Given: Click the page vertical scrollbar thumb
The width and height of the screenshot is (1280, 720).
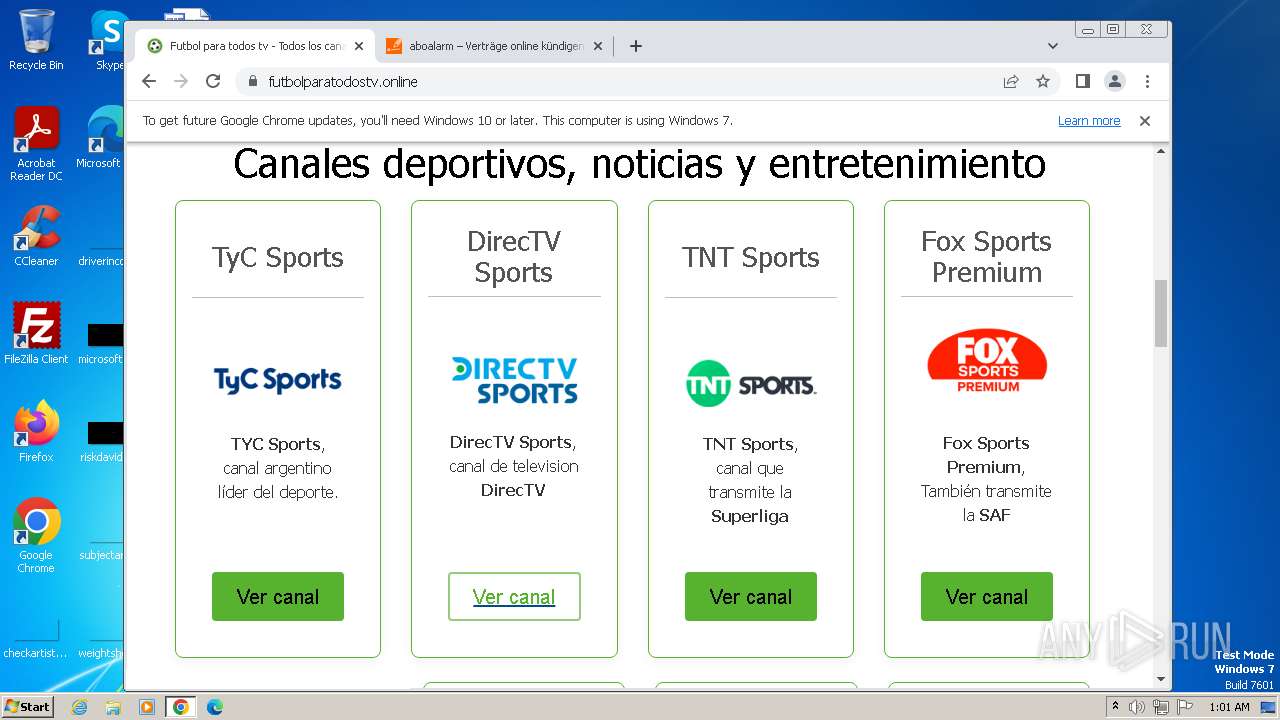Looking at the screenshot, I should [x=1161, y=313].
